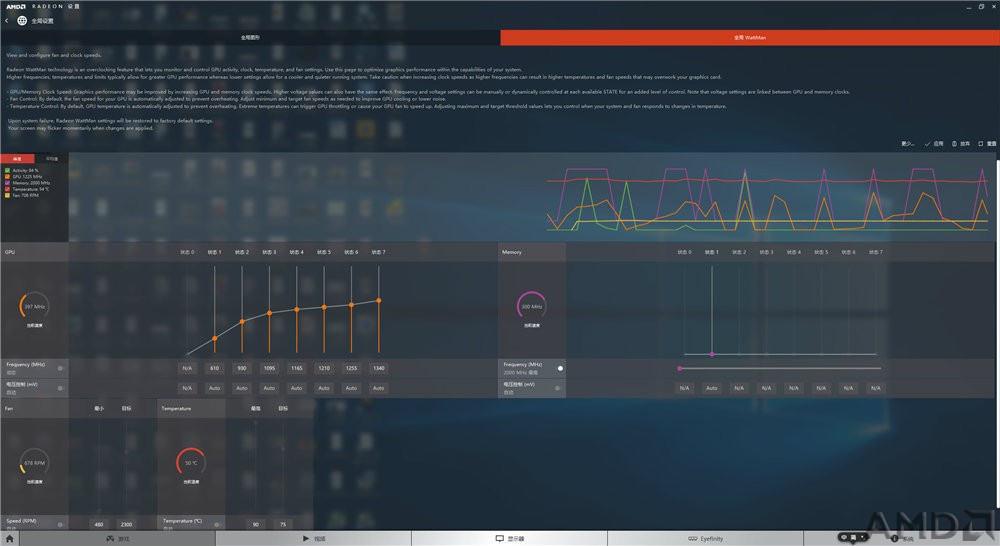Toggle the Fan RPM yellow checkbox

tap(8, 195)
